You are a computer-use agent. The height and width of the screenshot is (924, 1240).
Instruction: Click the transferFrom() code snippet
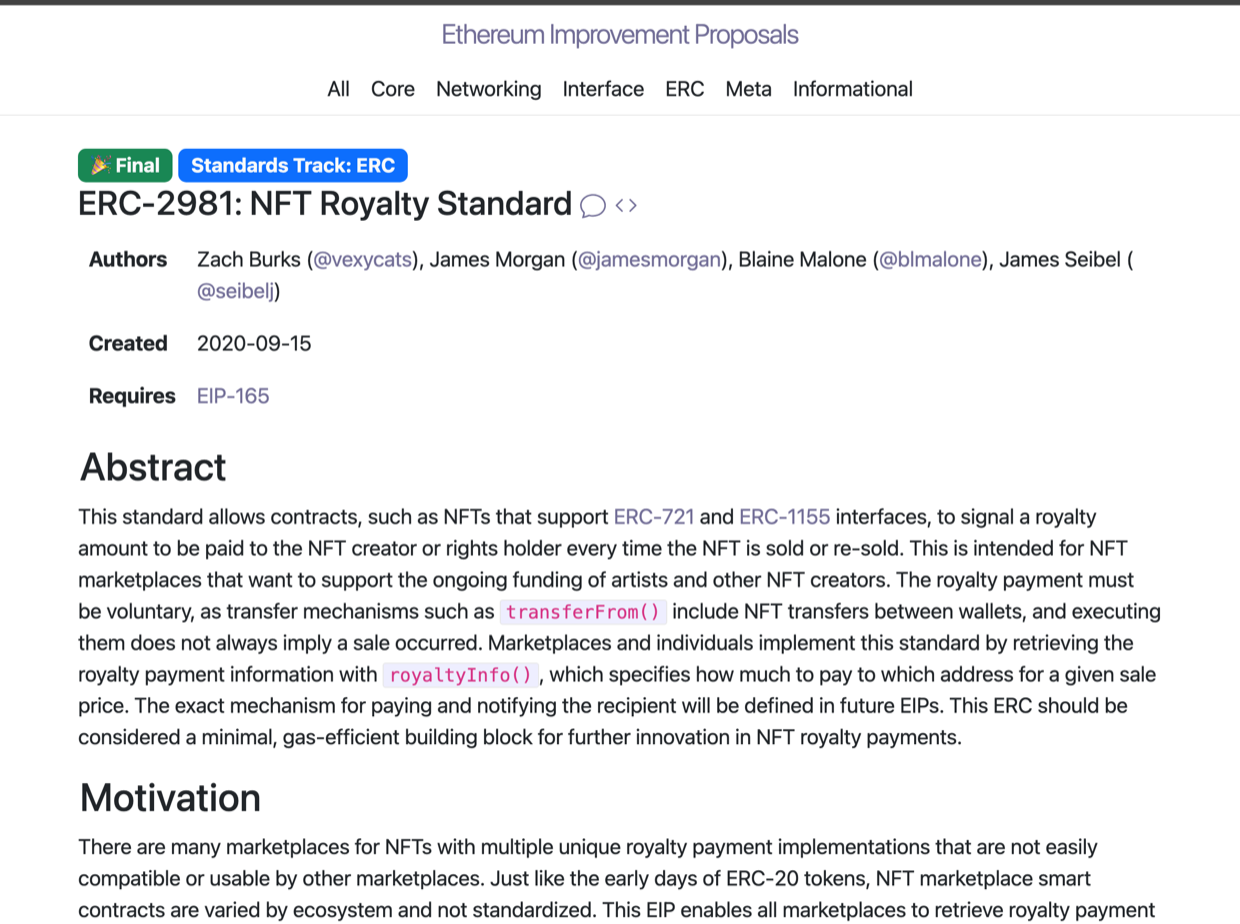[x=584, y=612]
